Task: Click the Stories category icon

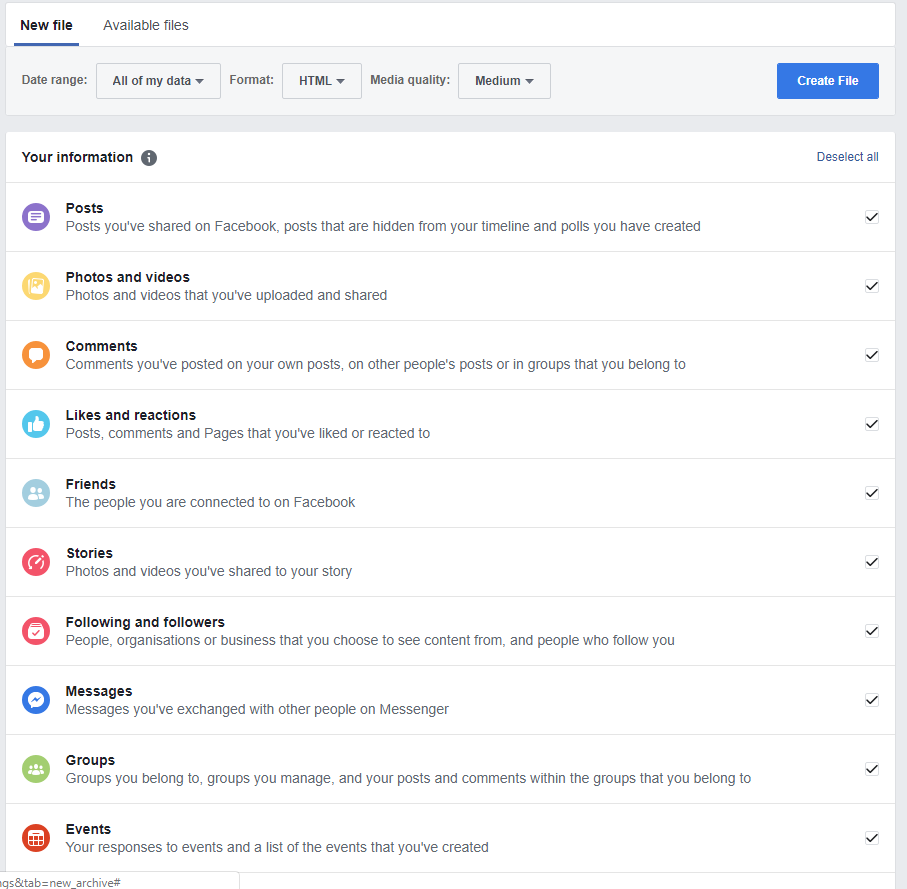Action: [36, 562]
